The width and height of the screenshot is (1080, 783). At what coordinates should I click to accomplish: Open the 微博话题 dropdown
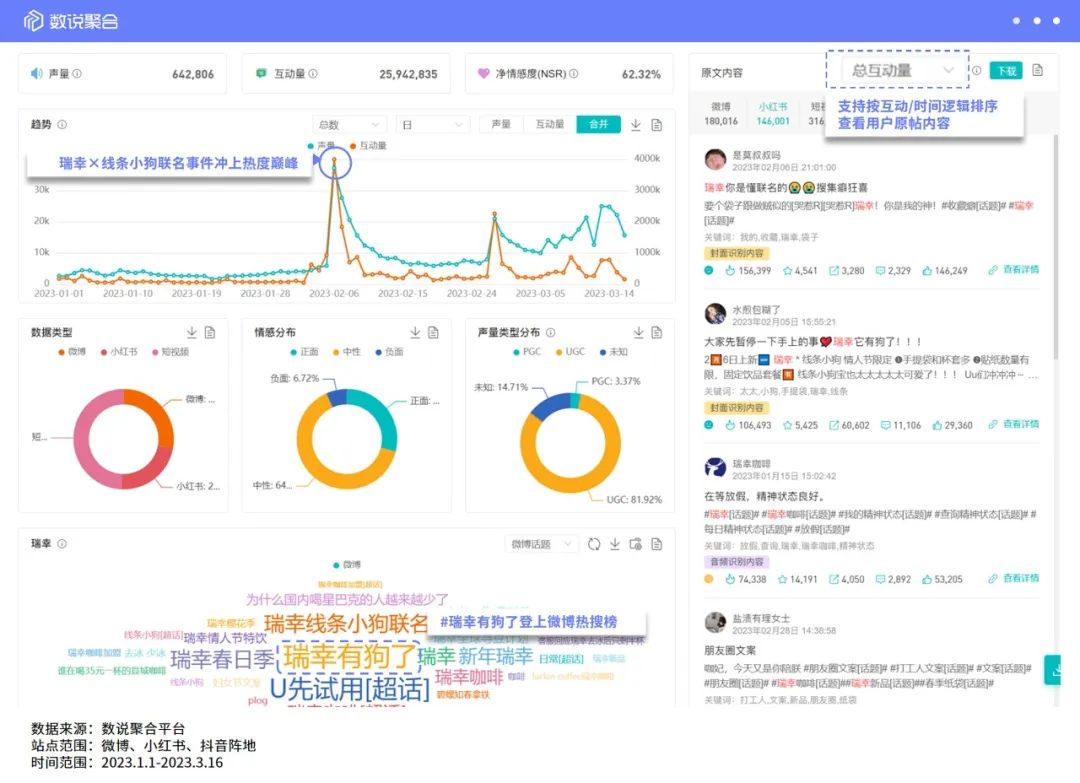click(x=541, y=544)
